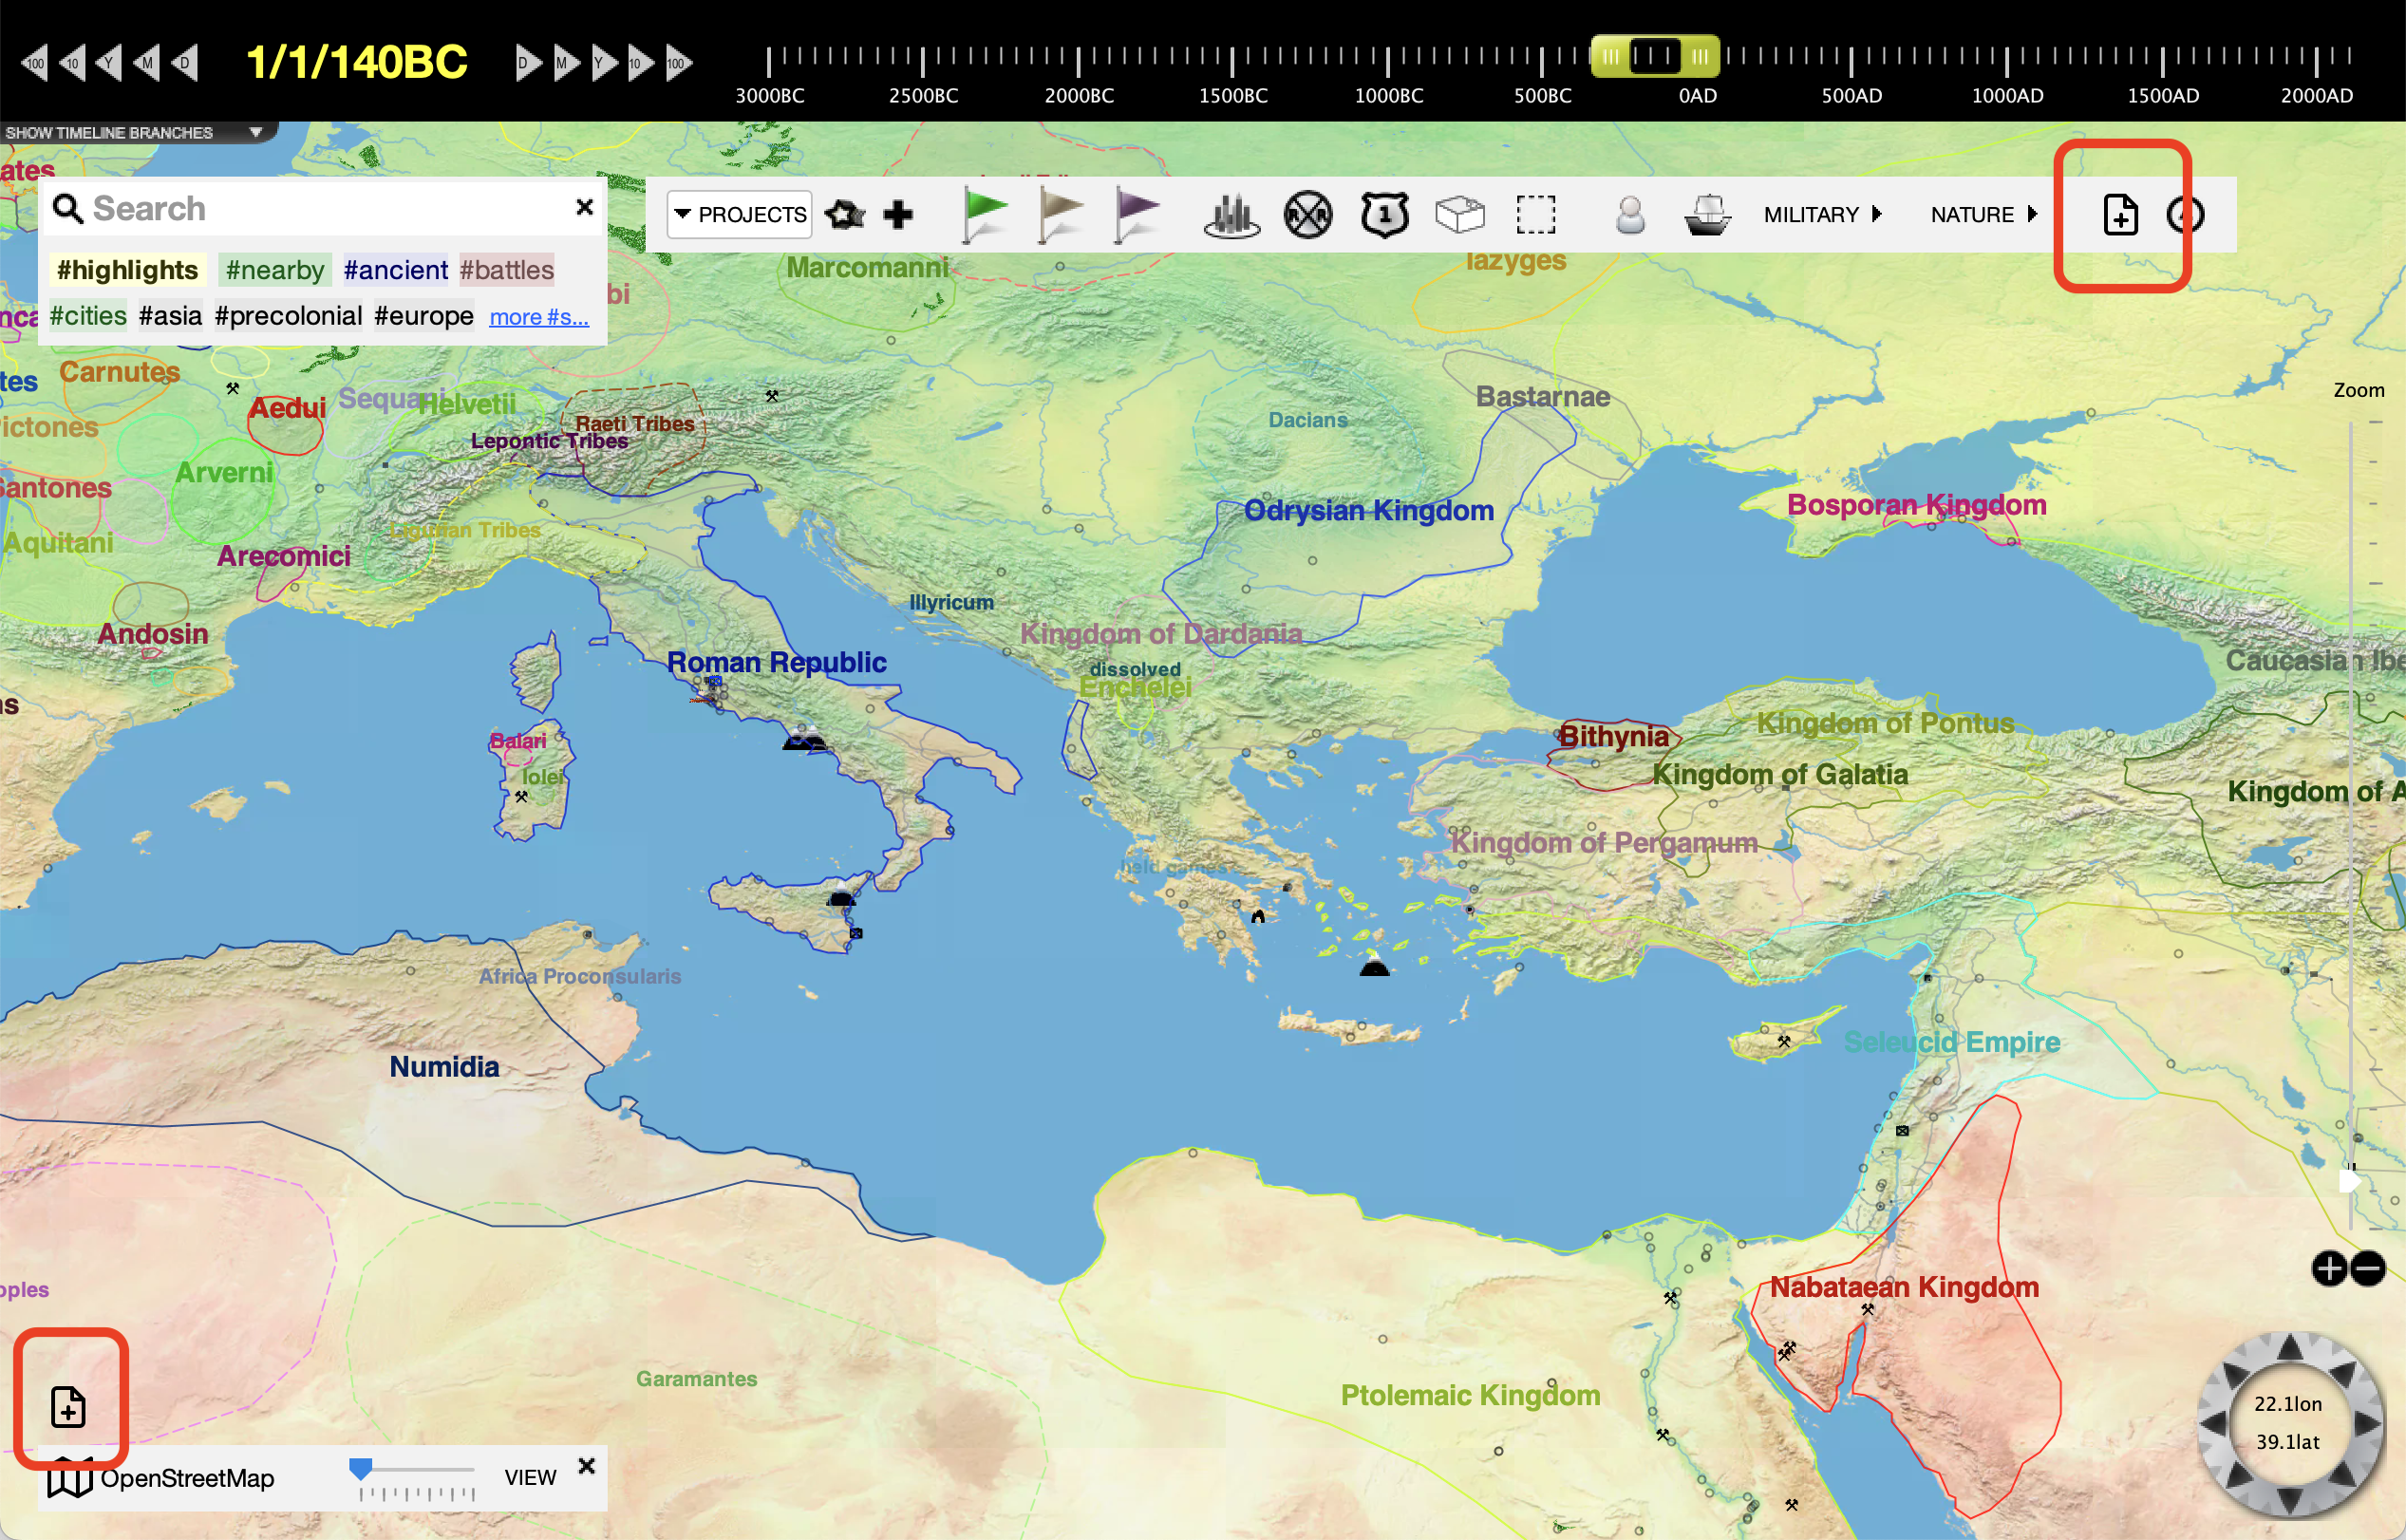
Task: Click the green flag icon
Action: [x=984, y=213]
